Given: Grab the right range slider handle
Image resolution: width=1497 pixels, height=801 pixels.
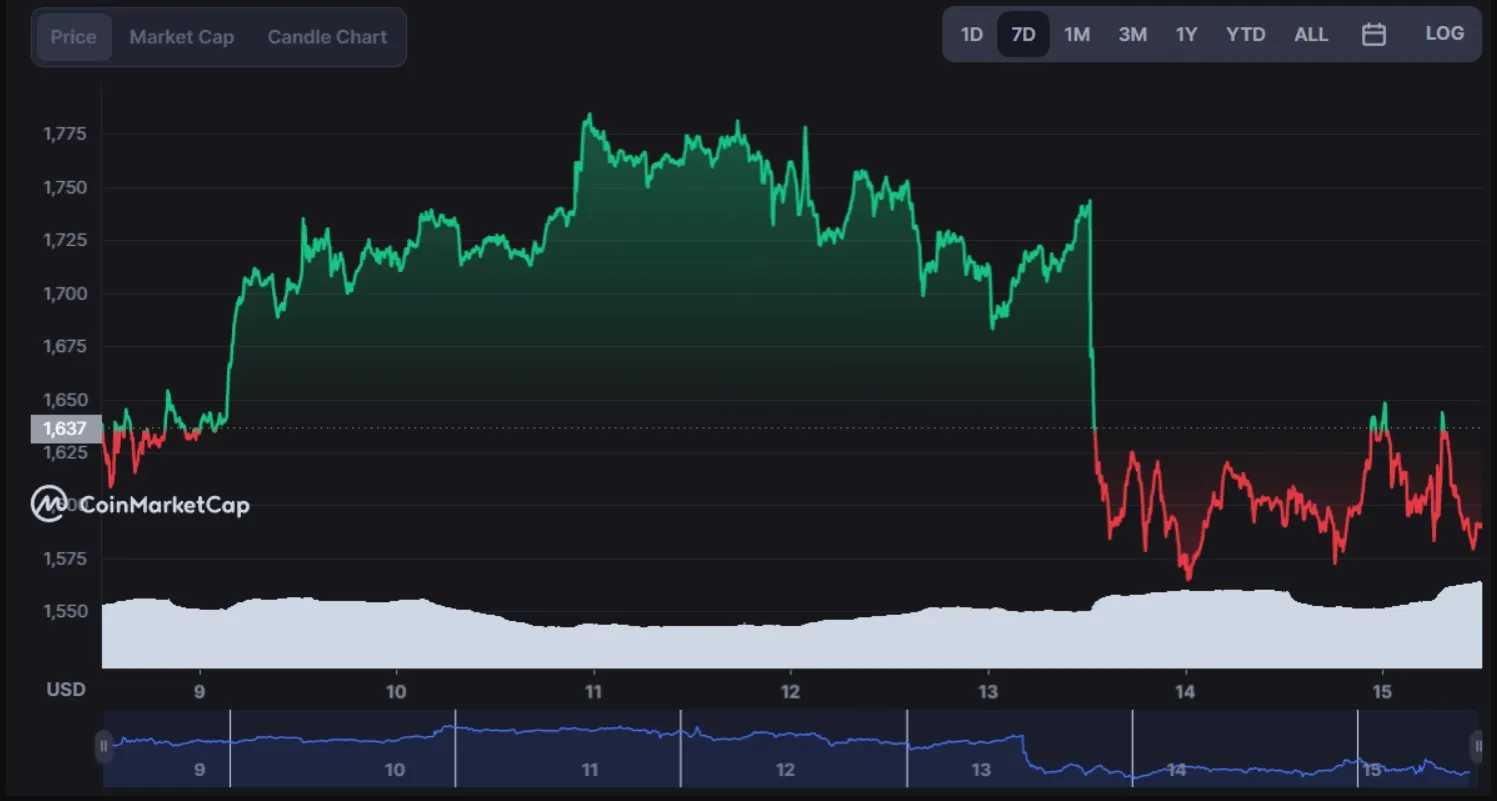Looking at the screenshot, I should click(x=1478, y=746).
